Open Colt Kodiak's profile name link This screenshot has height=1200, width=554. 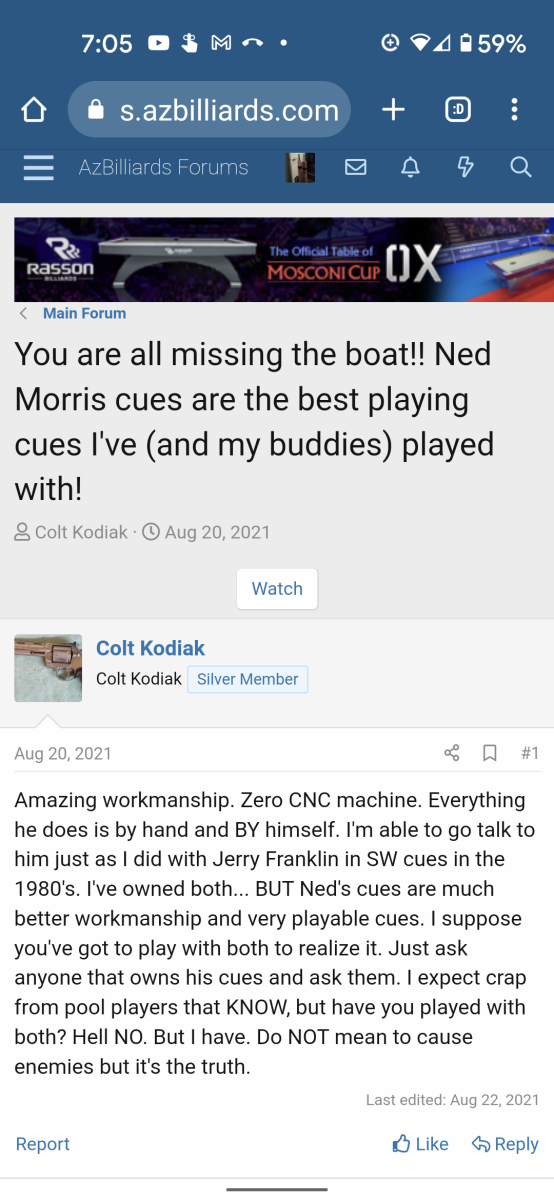[x=150, y=648]
